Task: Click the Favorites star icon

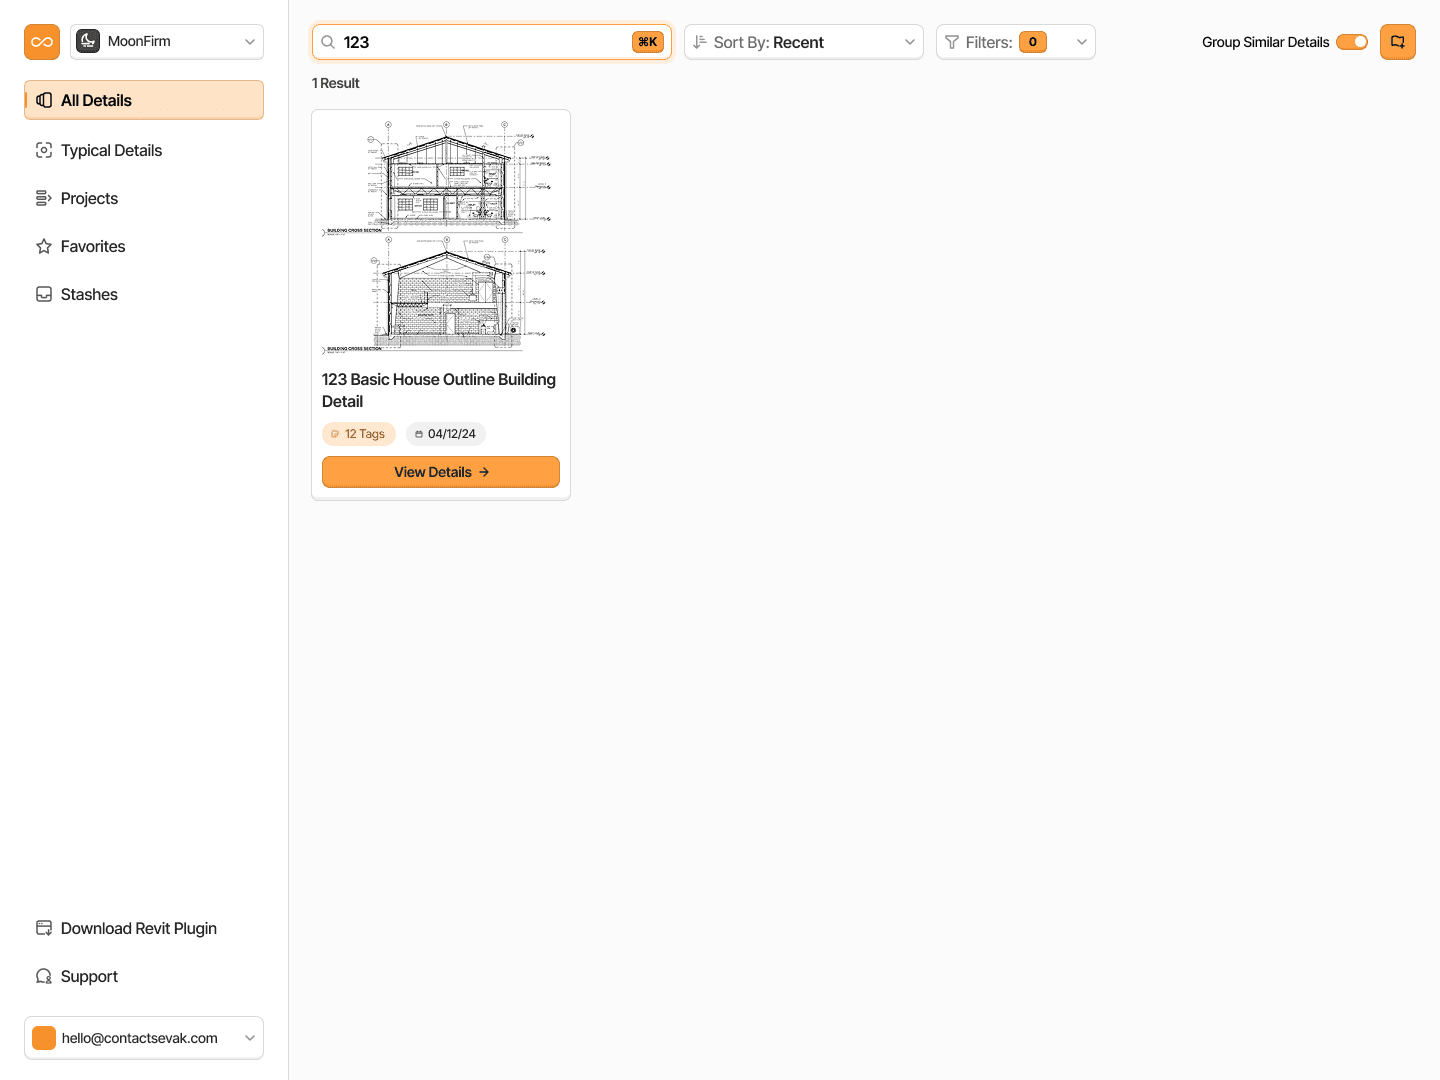Action: click(x=44, y=246)
